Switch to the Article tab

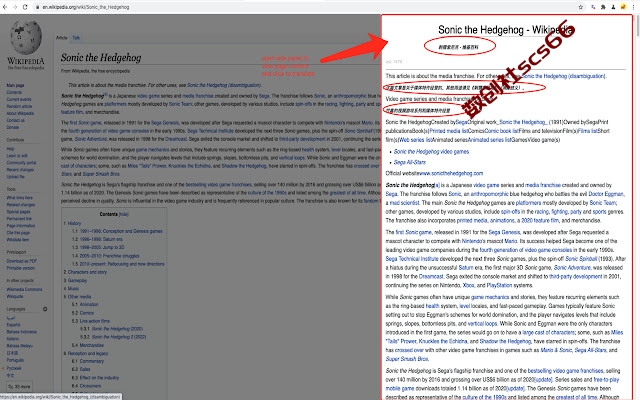[x=62, y=38]
